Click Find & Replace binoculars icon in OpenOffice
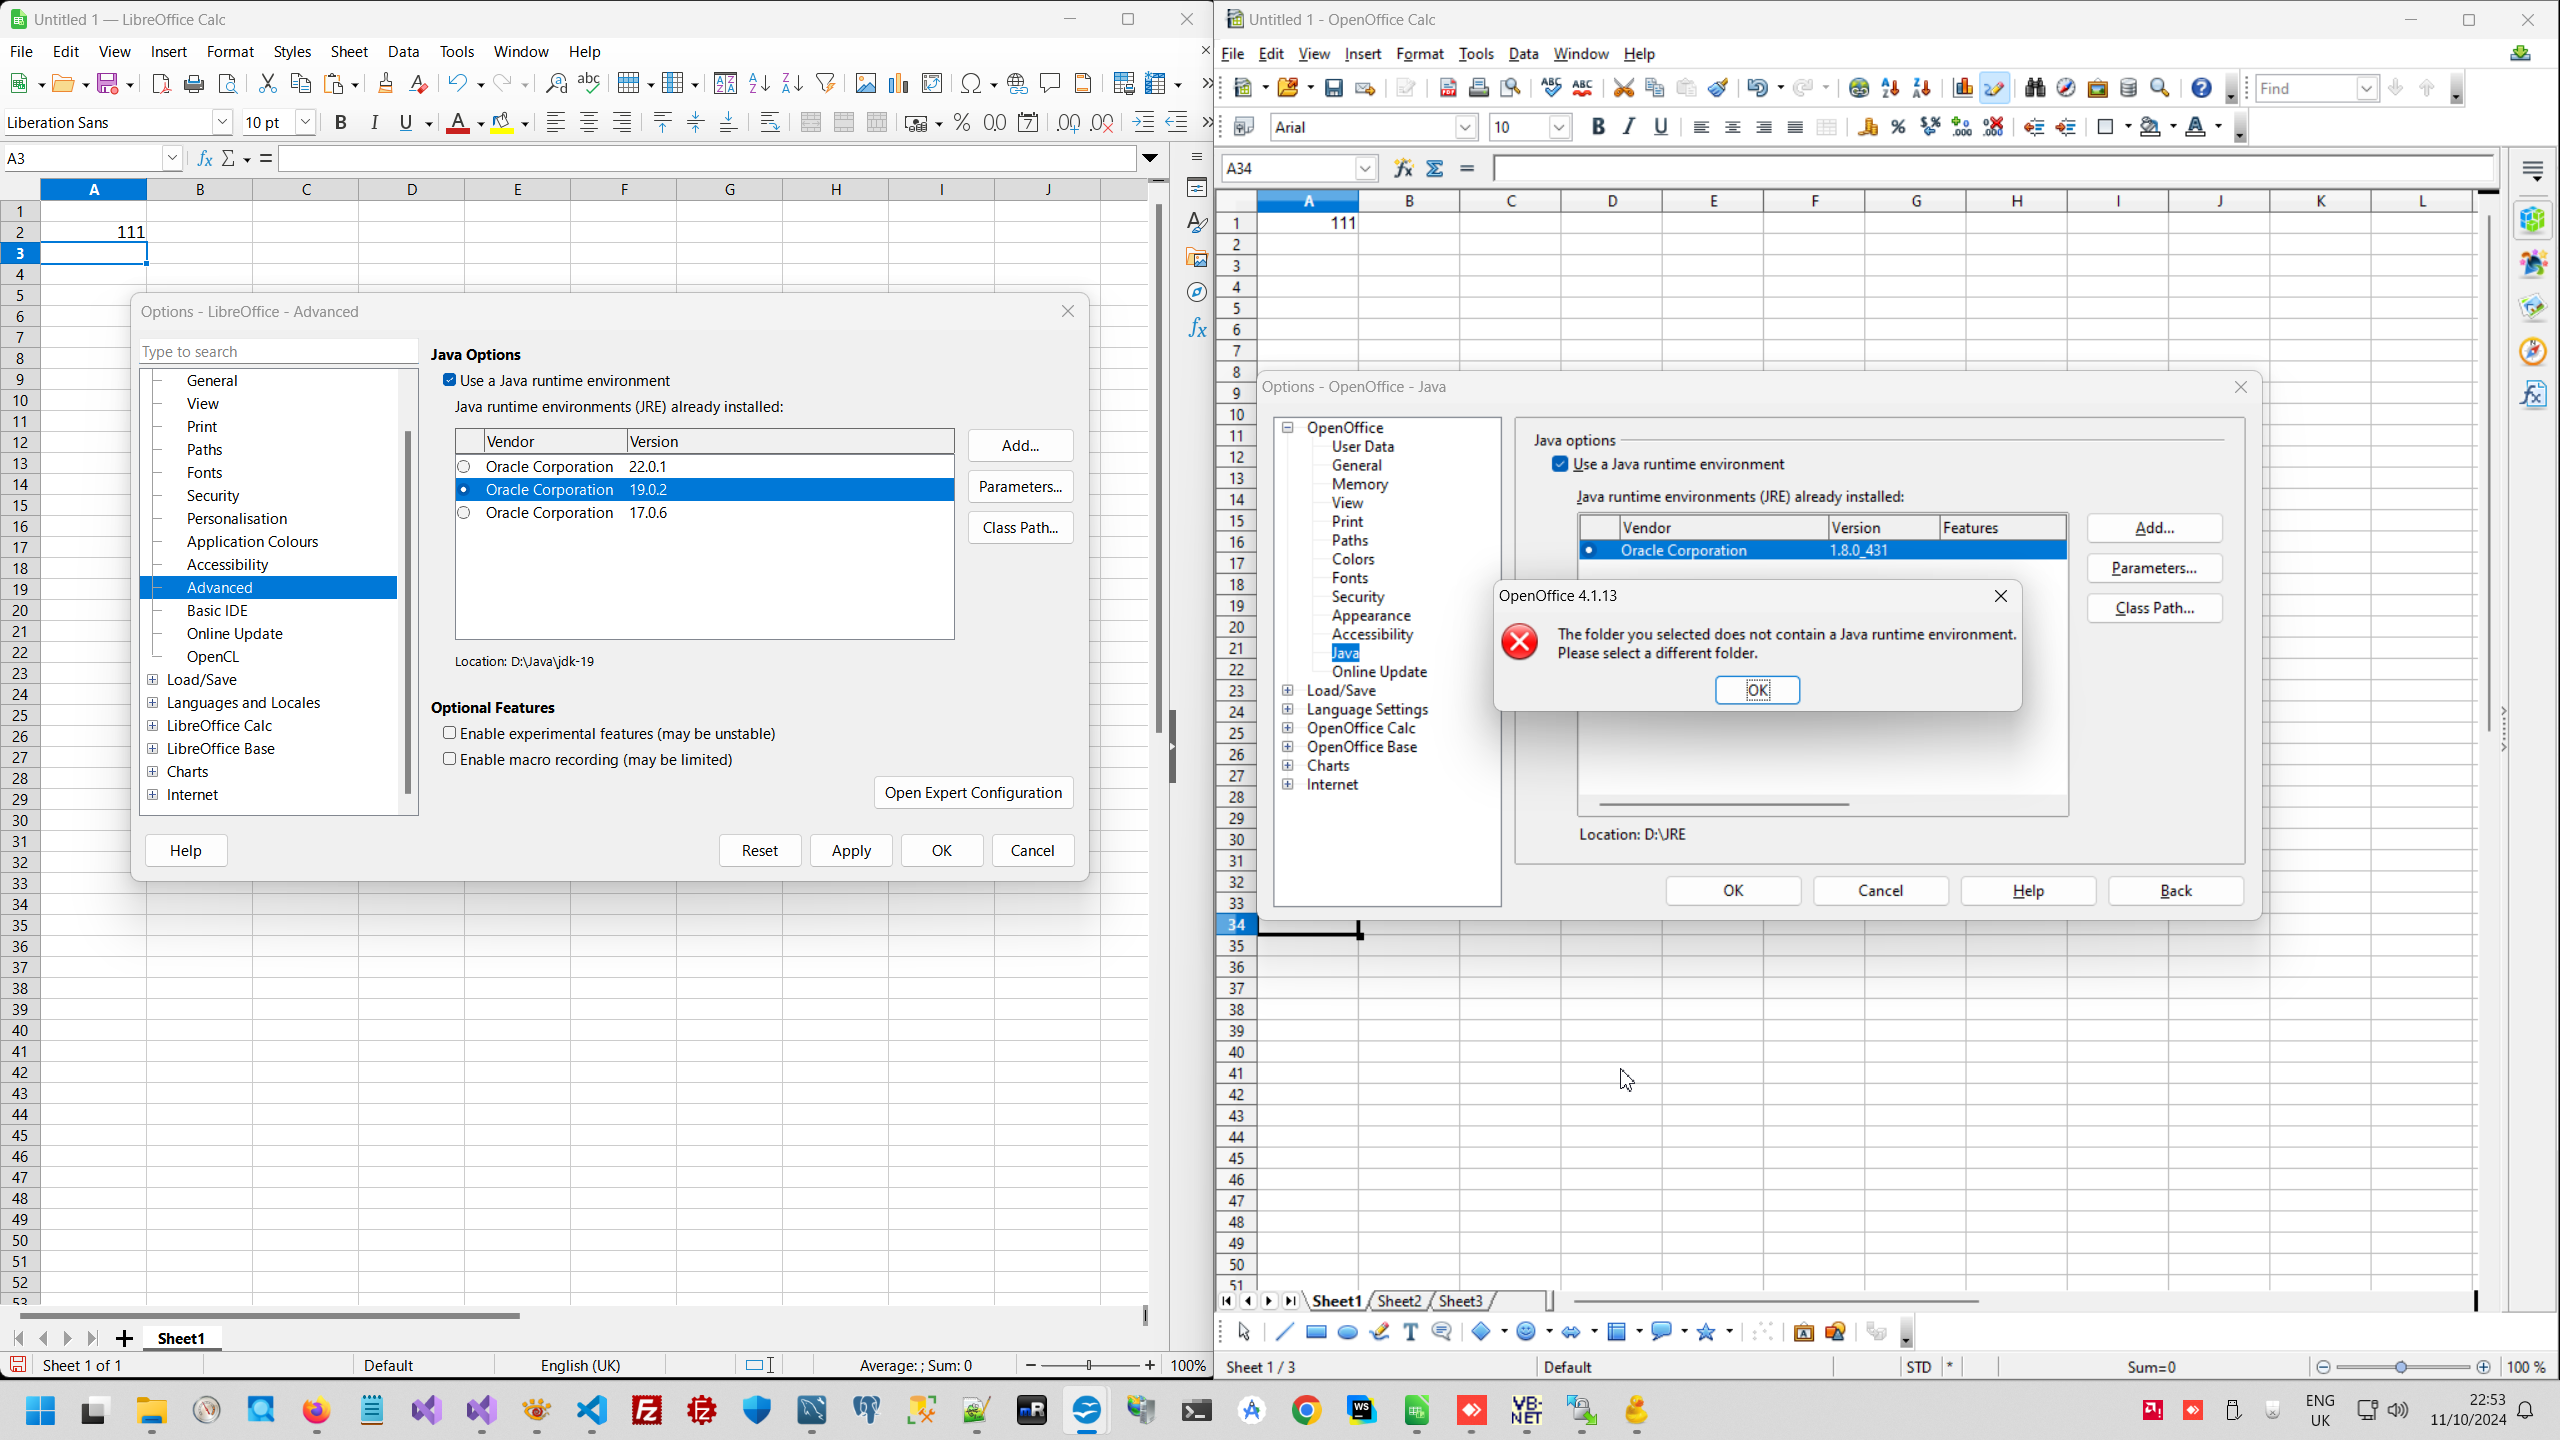This screenshot has height=1440, width=2560. (2034, 88)
